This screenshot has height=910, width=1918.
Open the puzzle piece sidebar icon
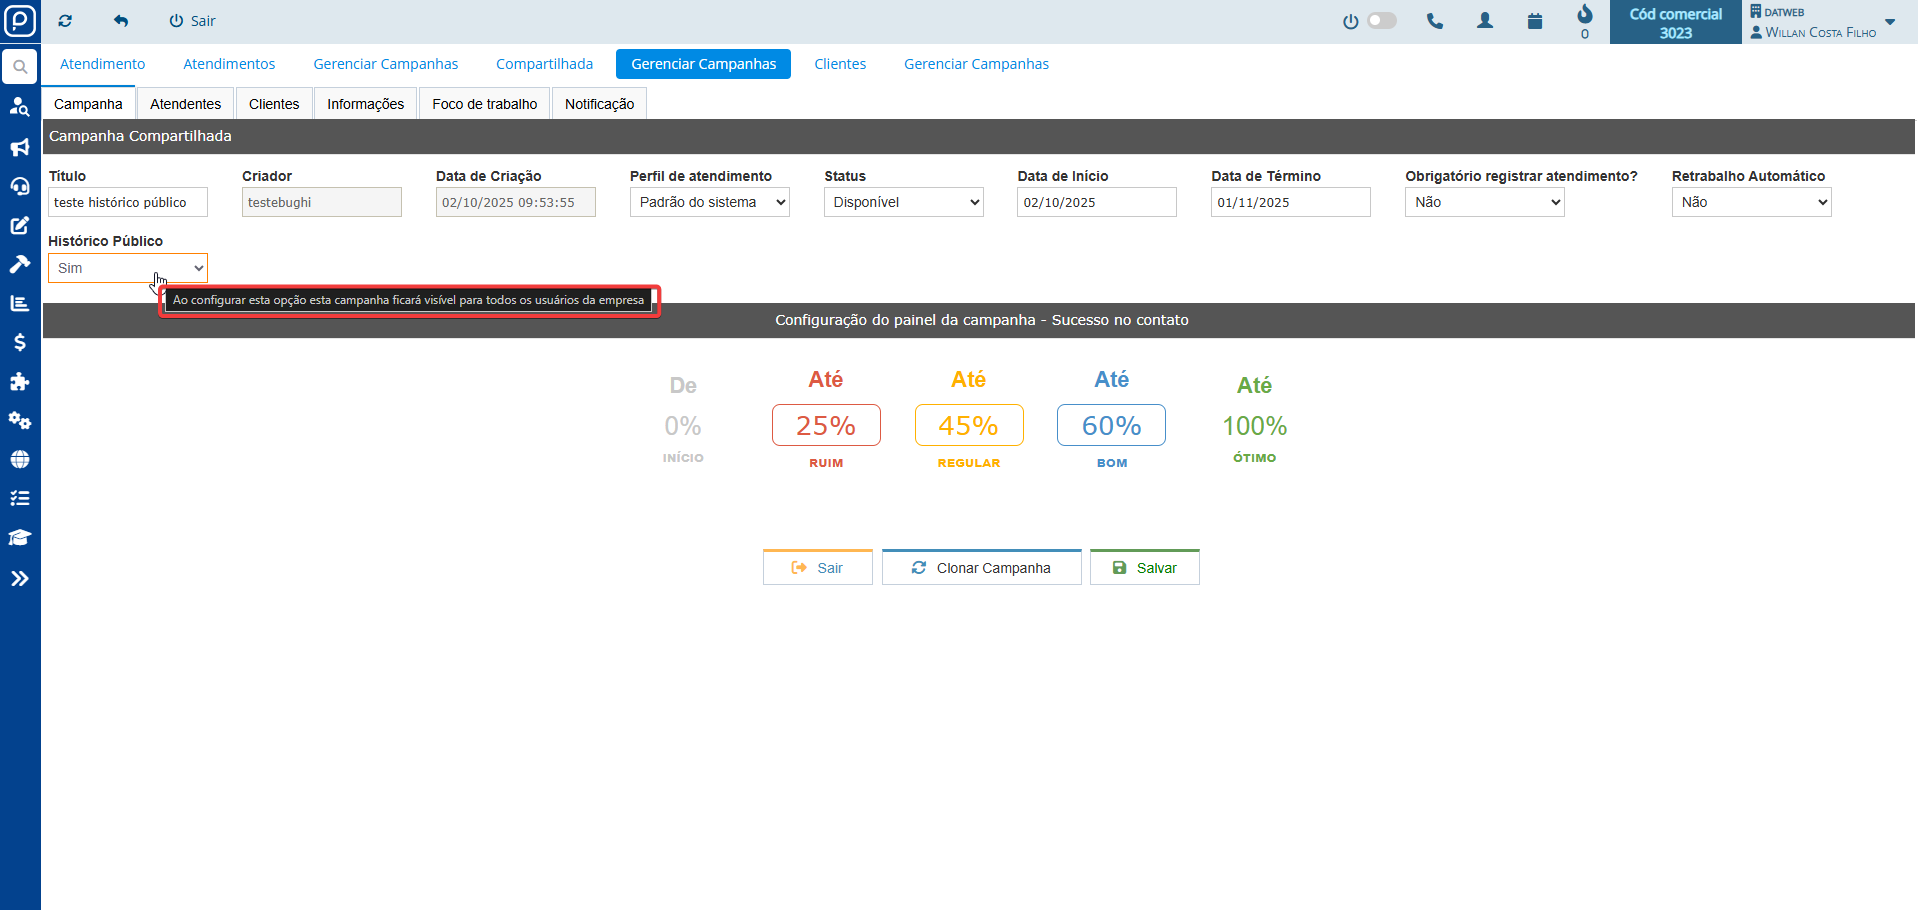pos(19,382)
